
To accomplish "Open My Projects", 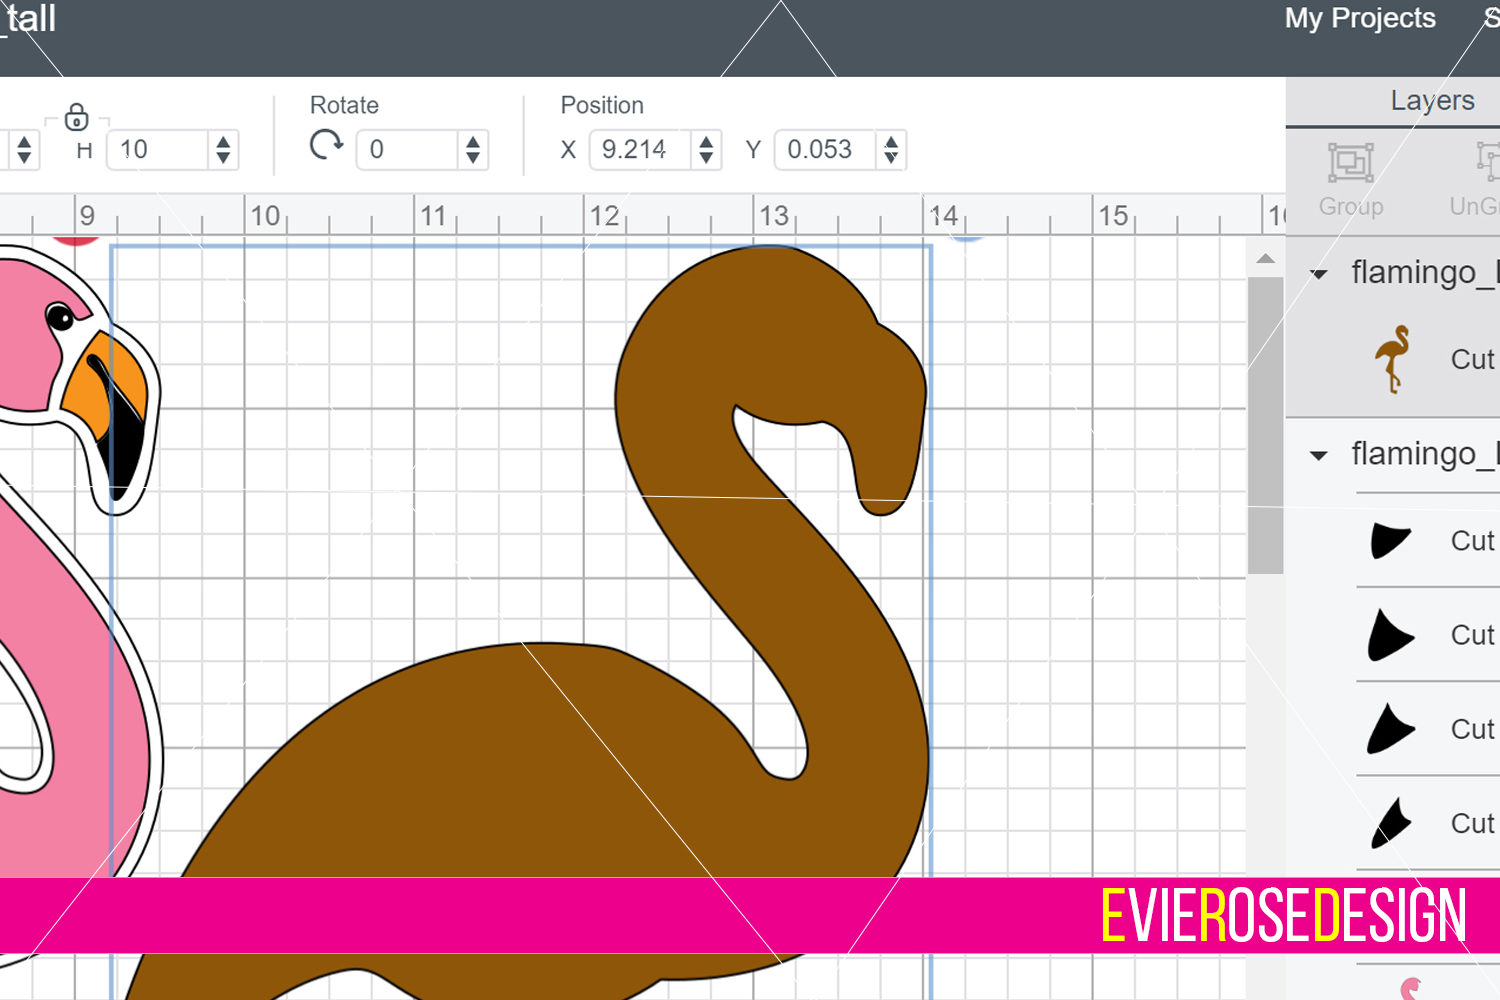I will pyautogui.click(x=1359, y=18).
